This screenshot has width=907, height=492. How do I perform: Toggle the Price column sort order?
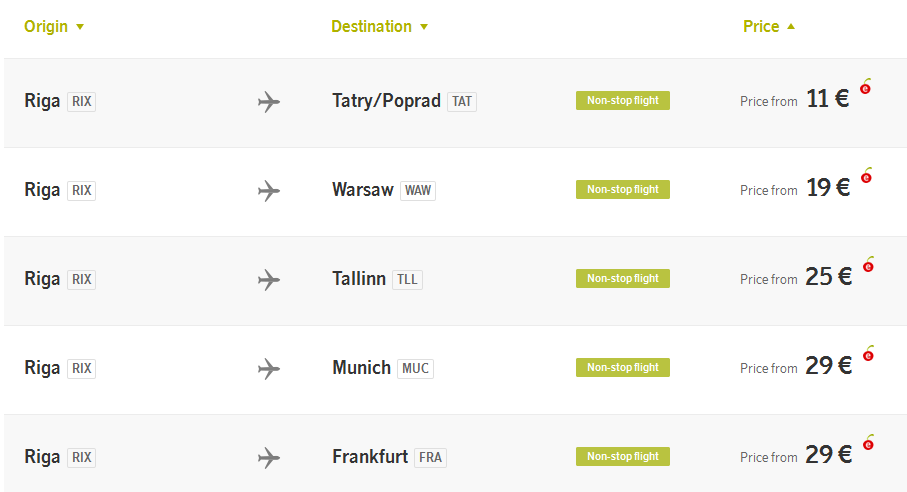[769, 27]
